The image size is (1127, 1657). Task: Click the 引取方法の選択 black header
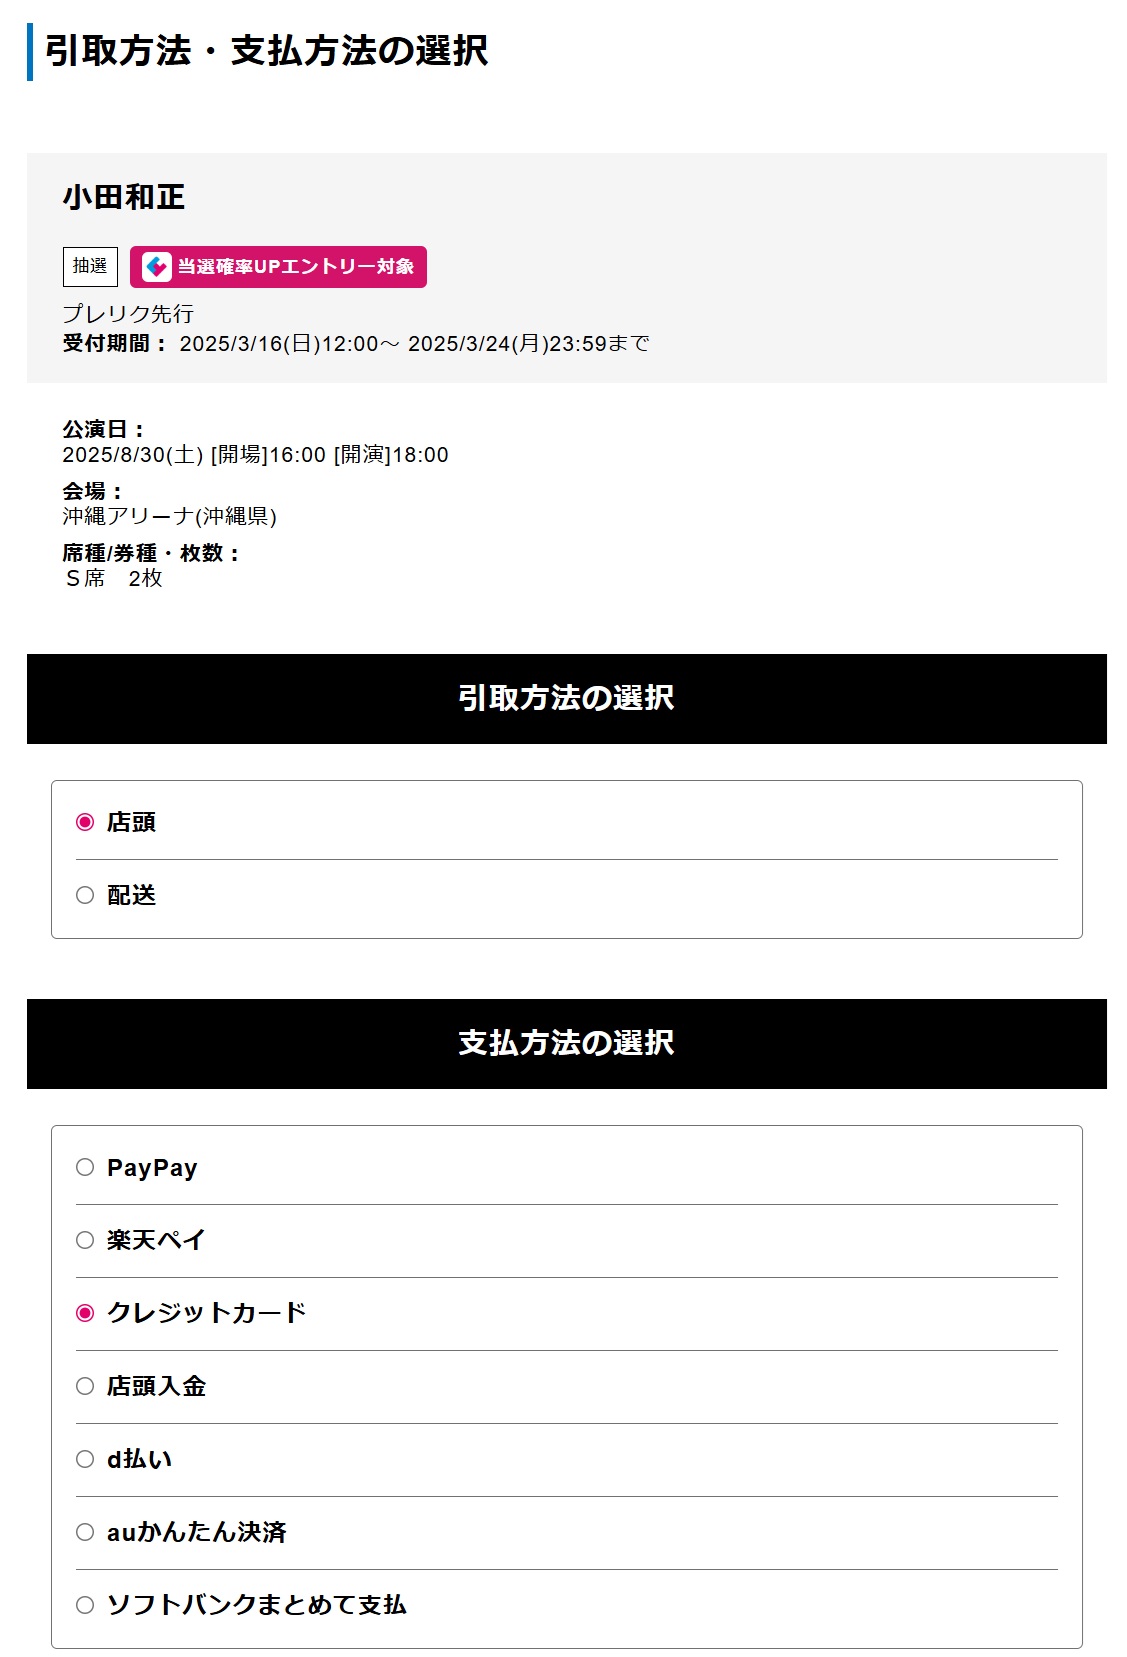click(567, 699)
